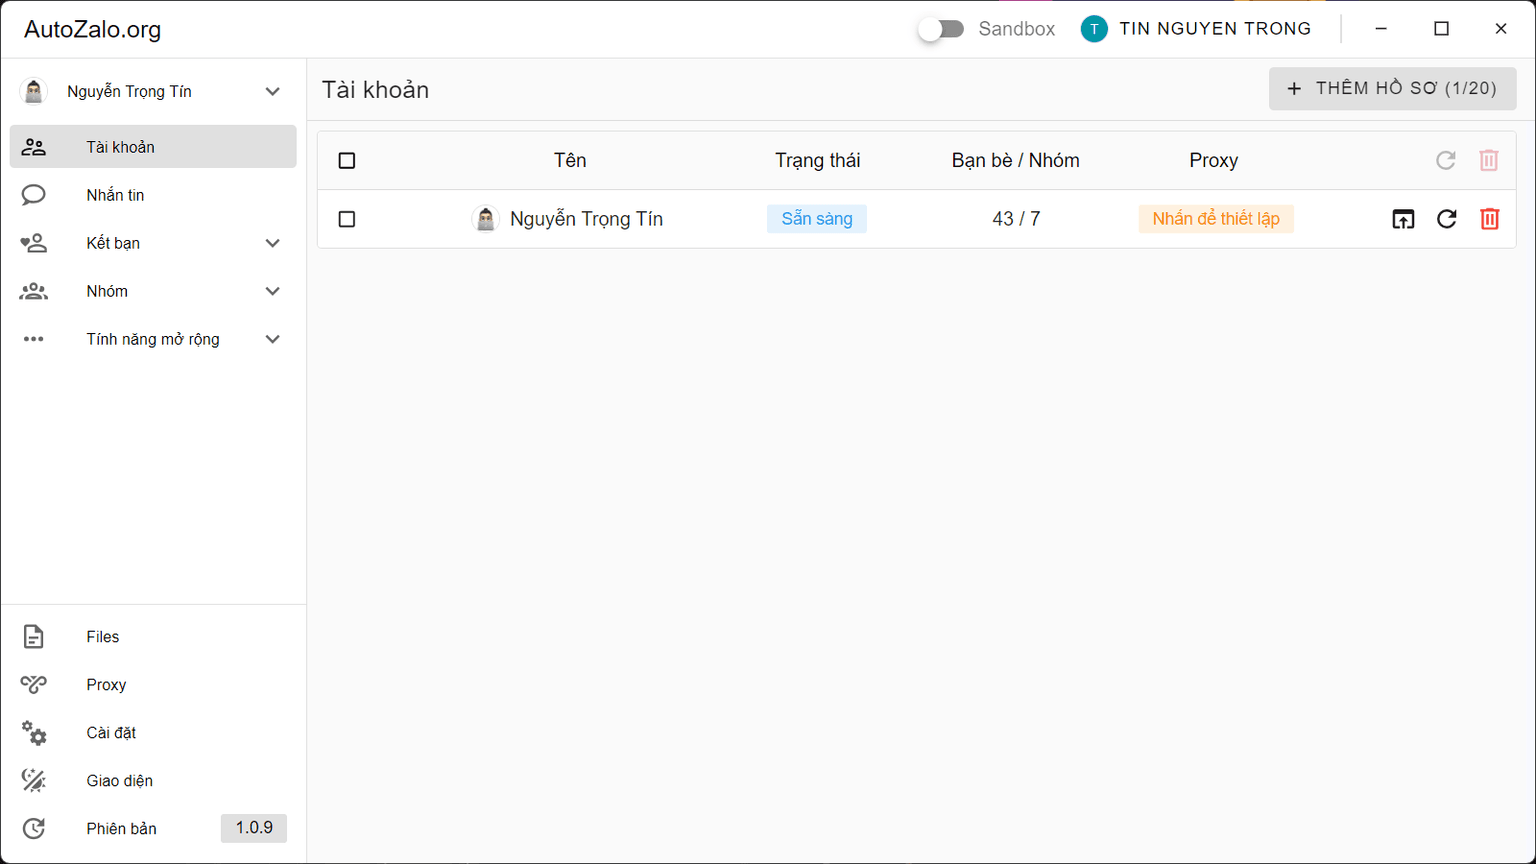This screenshot has width=1536, height=864.
Task: Click the TIN NGUYEN TRONG user profile
Action: point(1196,29)
